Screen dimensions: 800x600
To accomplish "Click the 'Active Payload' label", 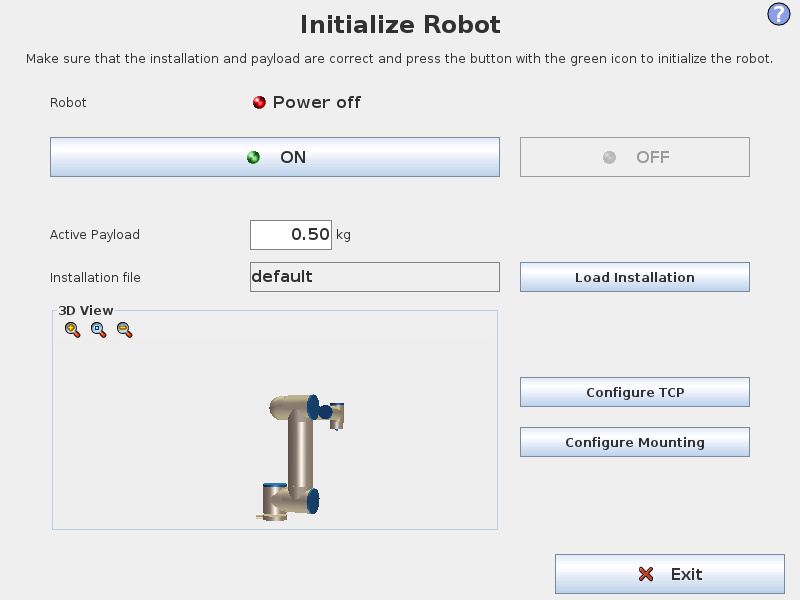I will (x=94, y=235).
